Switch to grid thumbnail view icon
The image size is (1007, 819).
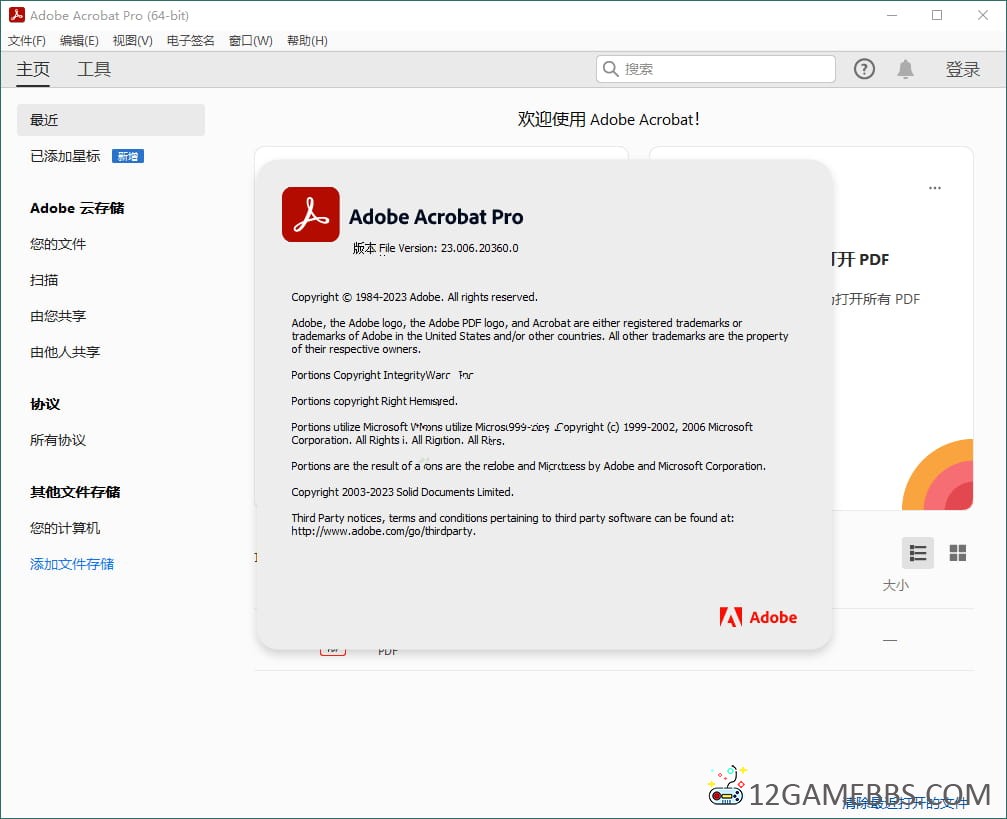click(958, 553)
